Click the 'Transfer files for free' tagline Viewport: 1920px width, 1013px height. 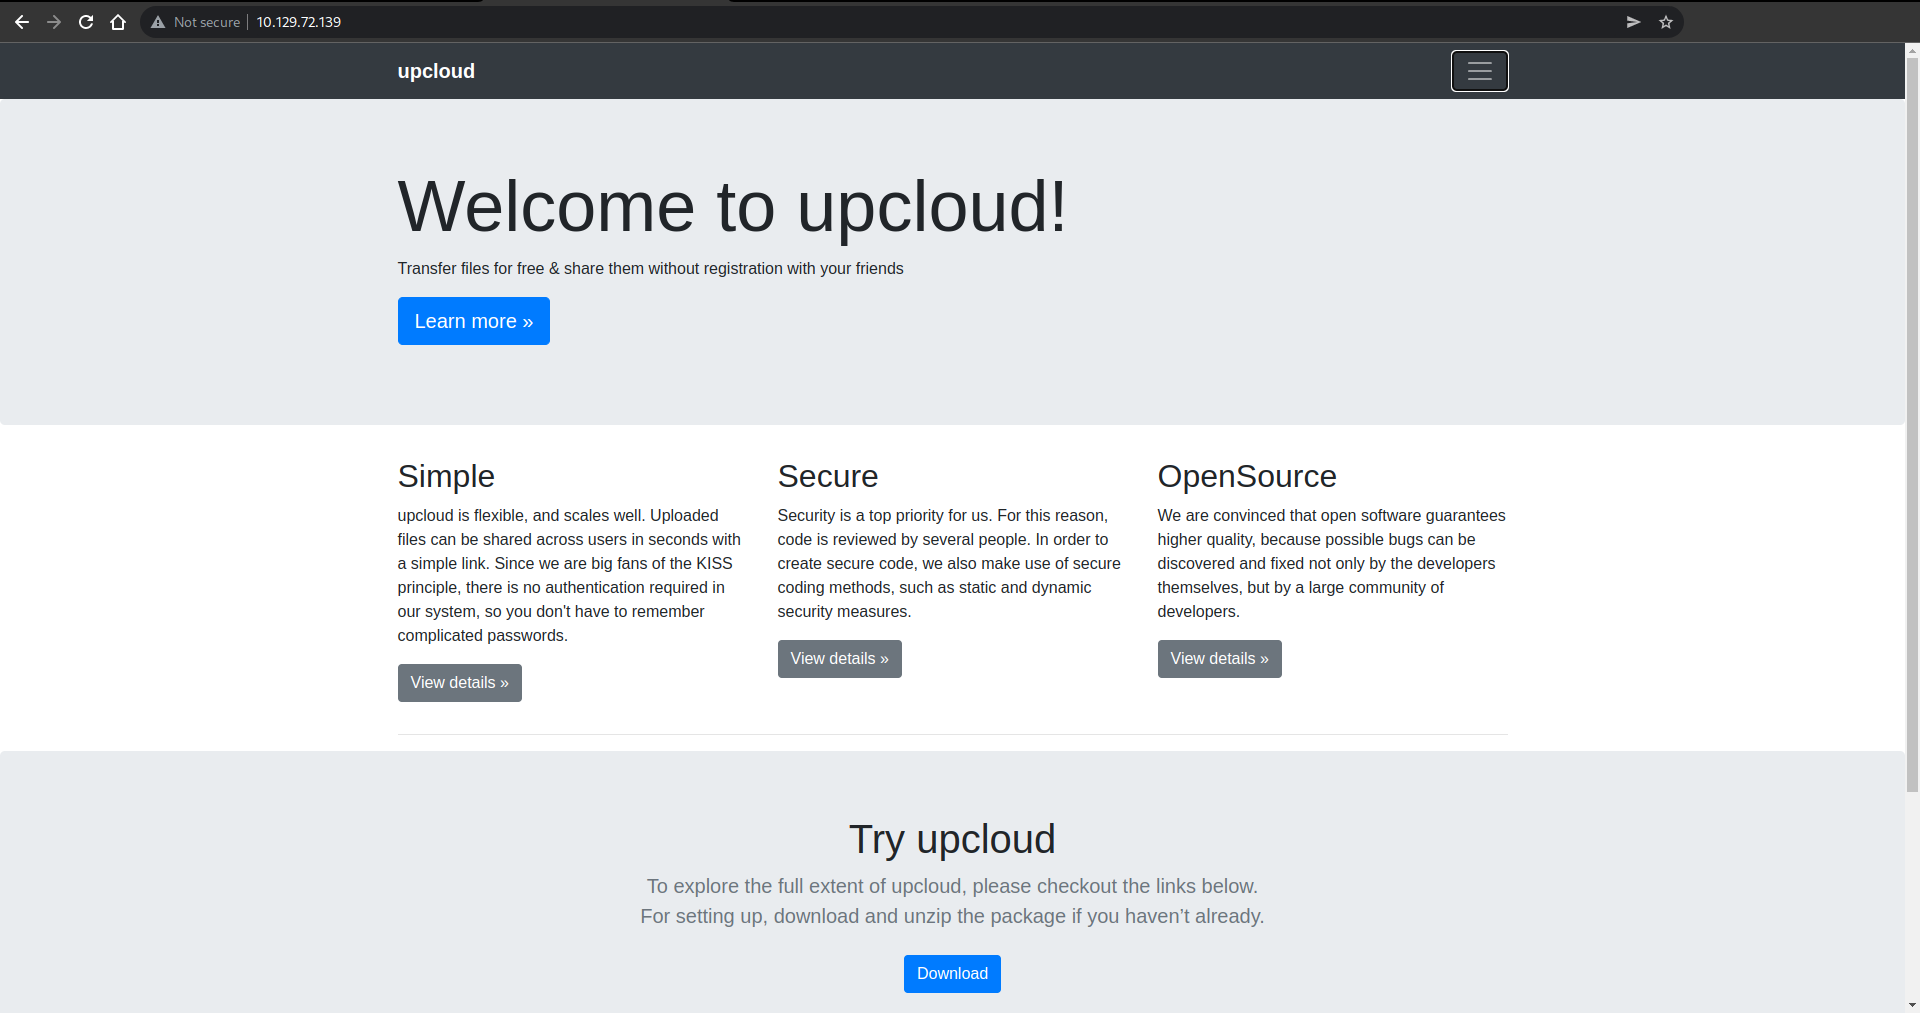[651, 269]
